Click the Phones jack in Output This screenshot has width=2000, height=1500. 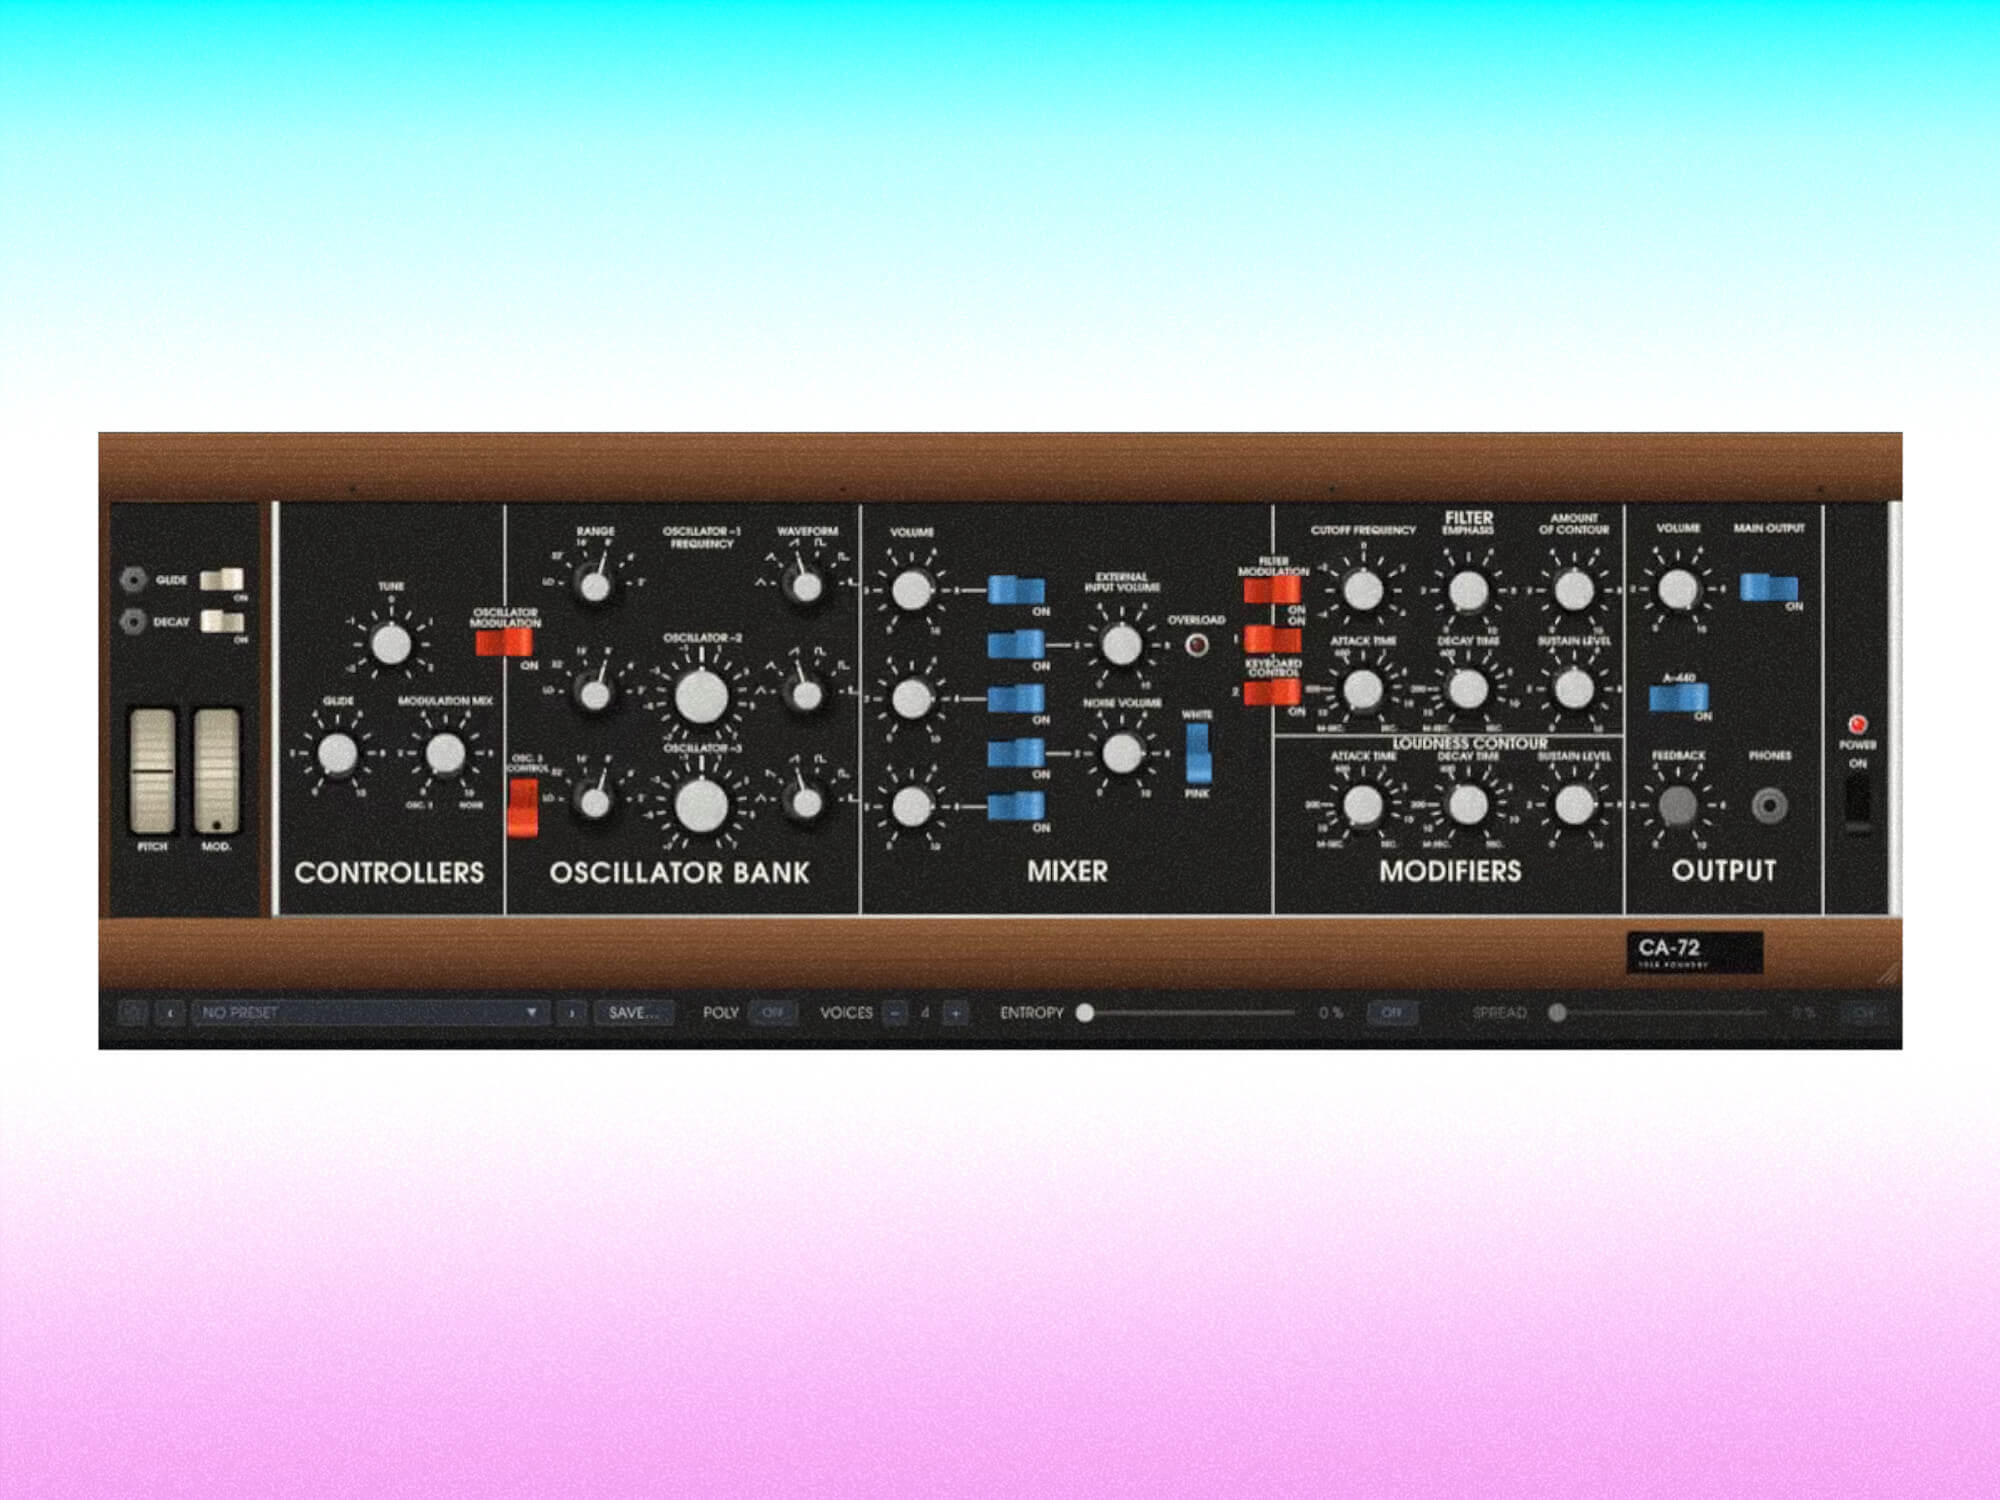[1770, 806]
